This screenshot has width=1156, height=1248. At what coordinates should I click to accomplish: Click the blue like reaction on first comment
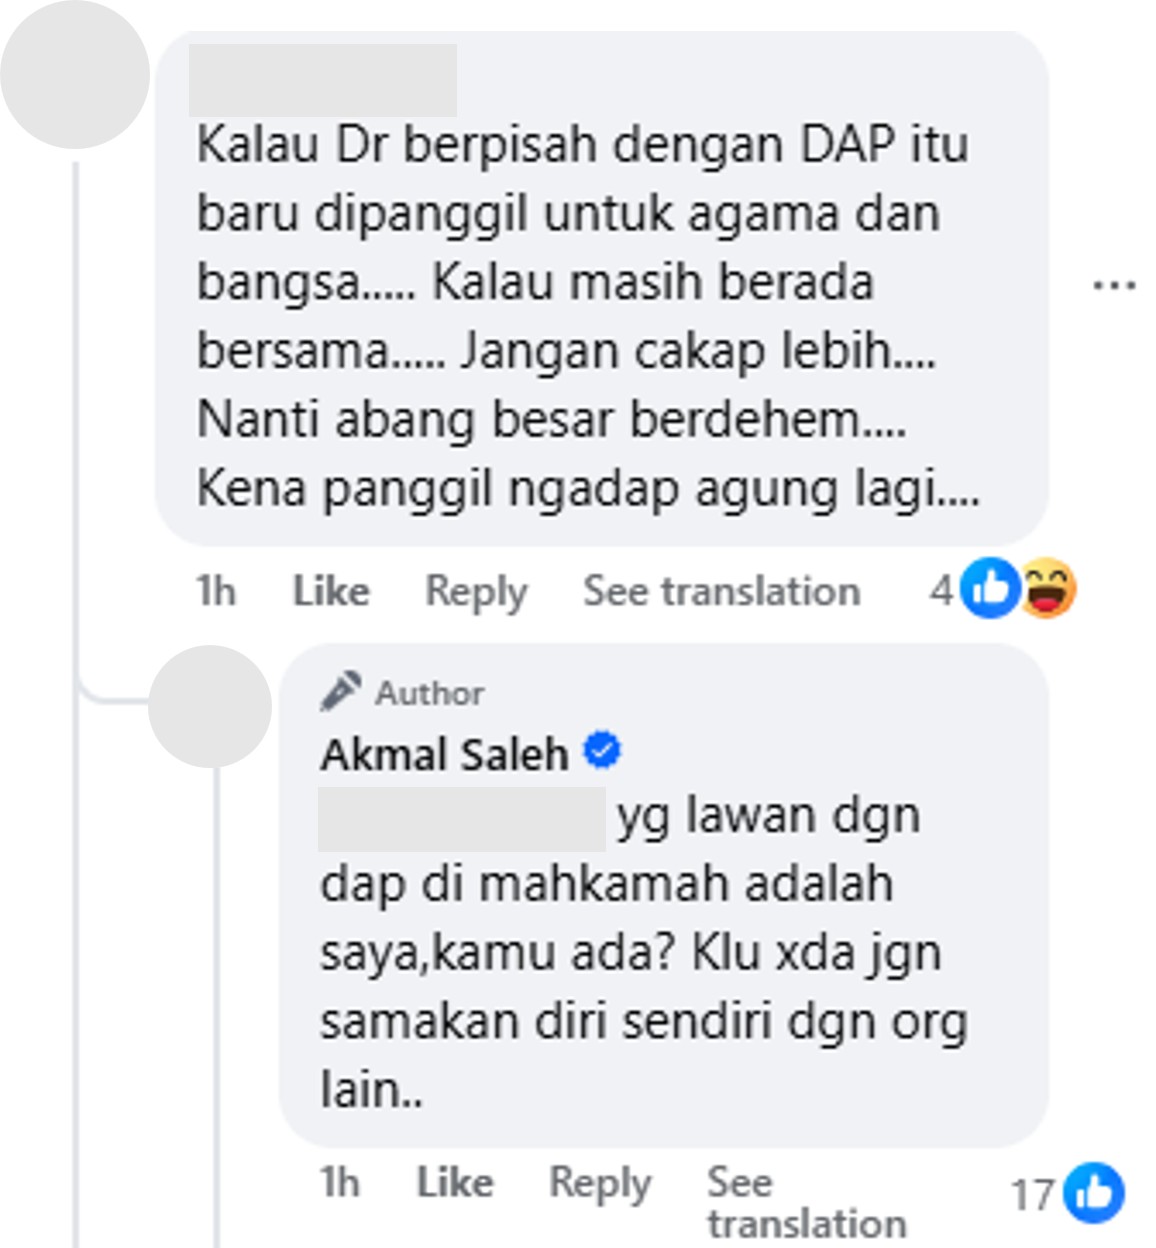pos(988,588)
